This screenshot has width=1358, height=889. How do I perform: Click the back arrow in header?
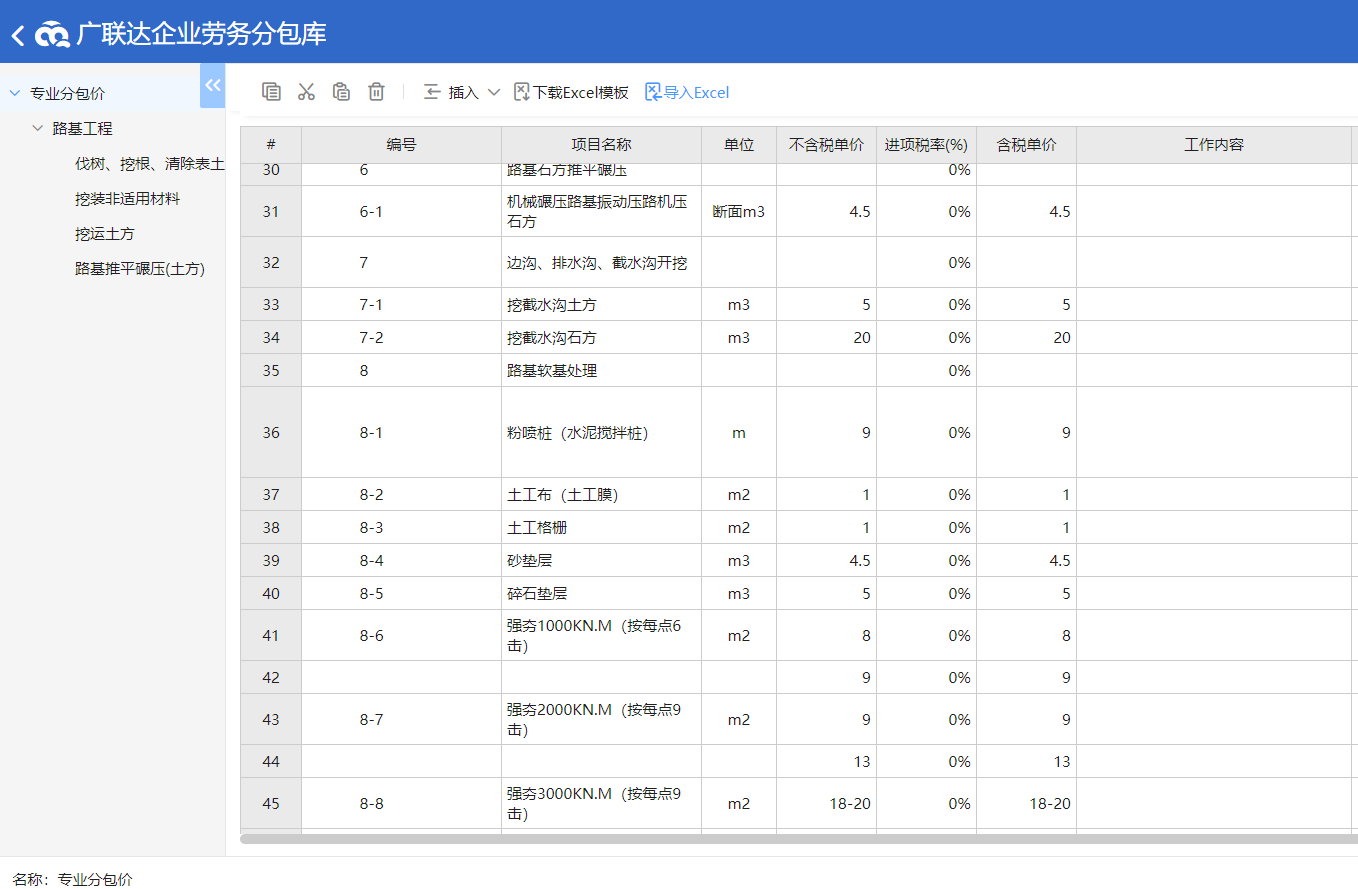click(x=17, y=36)
